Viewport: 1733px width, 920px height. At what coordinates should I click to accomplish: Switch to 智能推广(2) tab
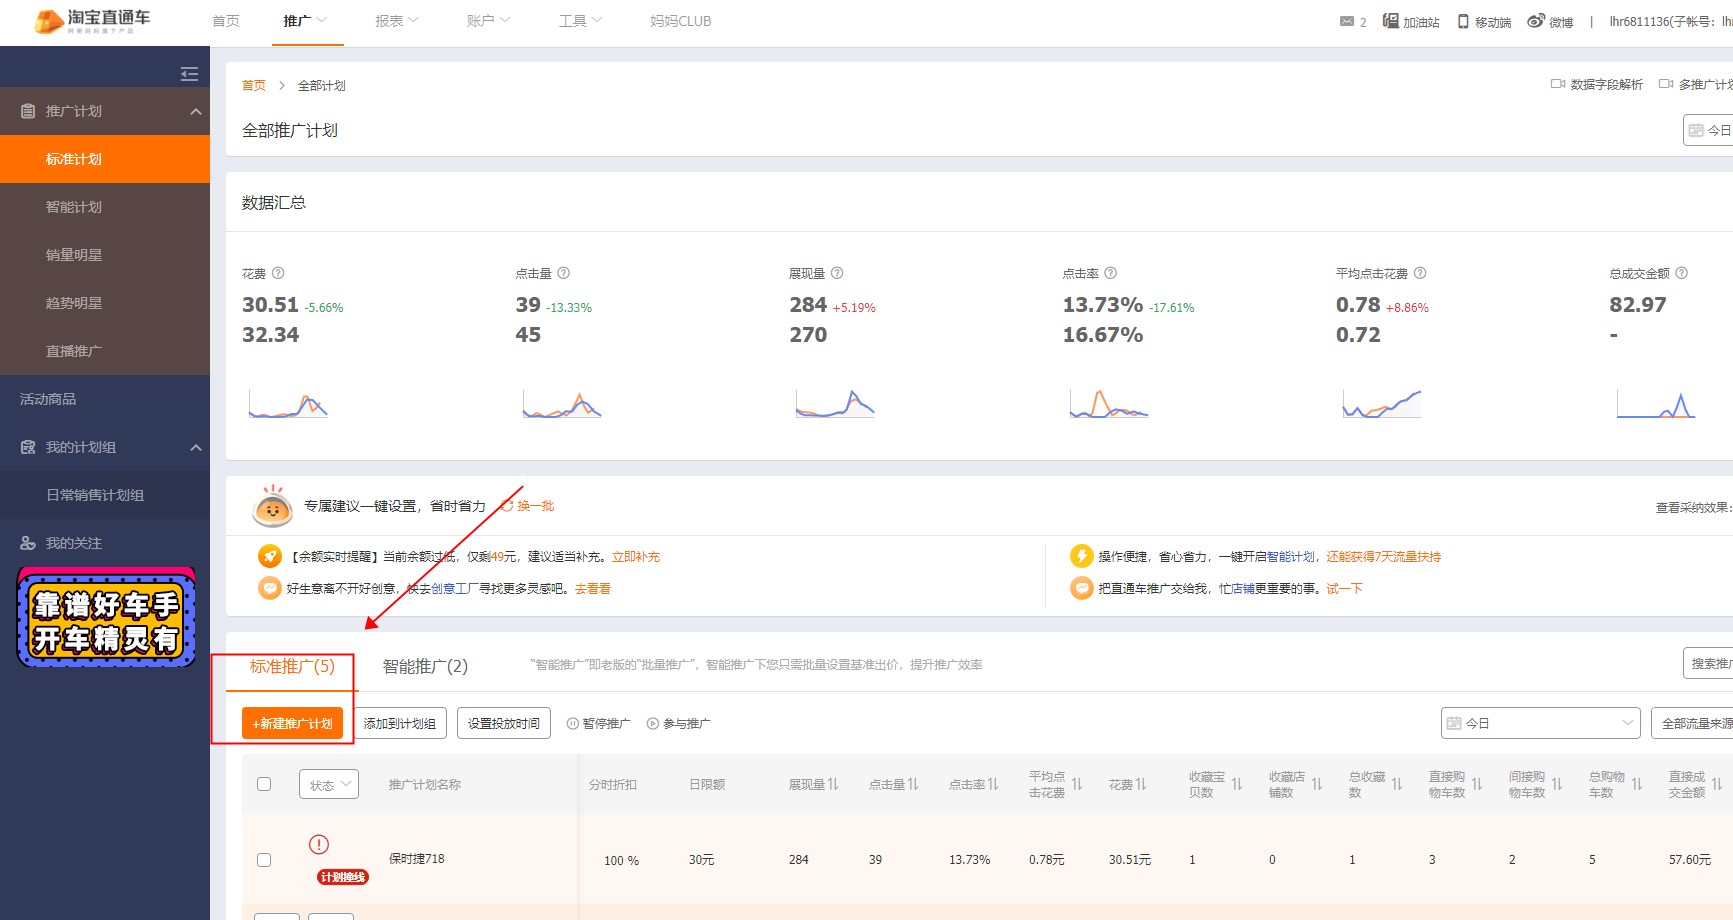tap(425, 666)
